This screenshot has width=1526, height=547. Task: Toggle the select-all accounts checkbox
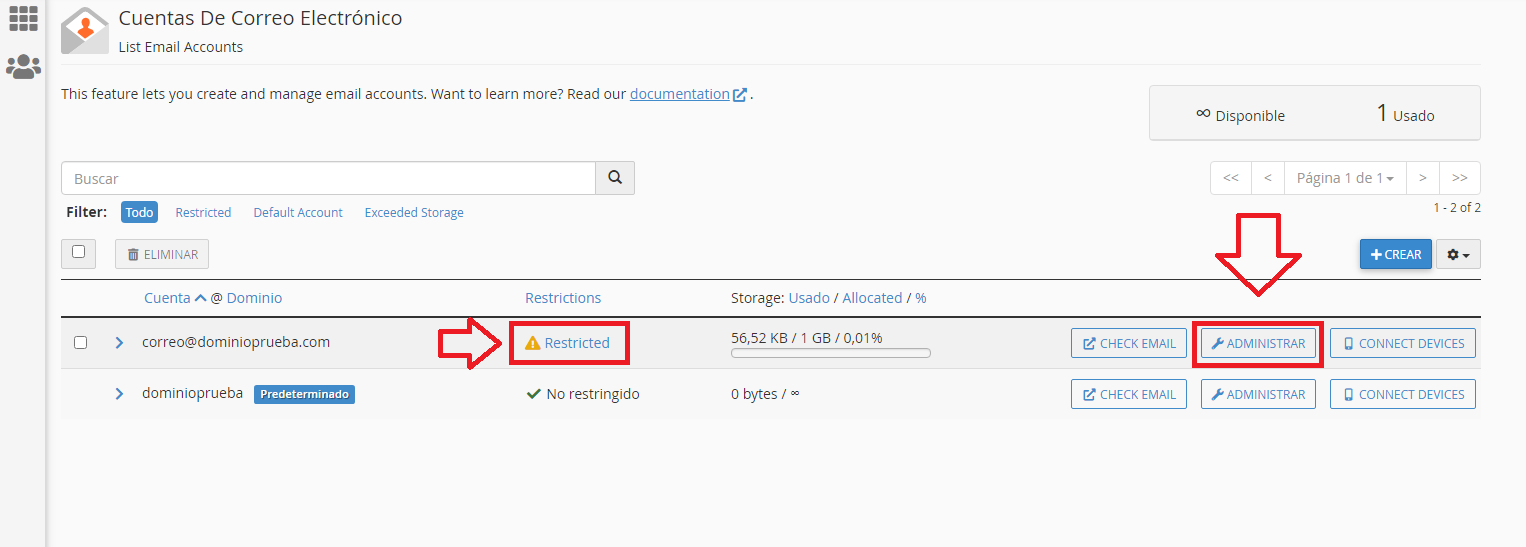click(79, 253)
